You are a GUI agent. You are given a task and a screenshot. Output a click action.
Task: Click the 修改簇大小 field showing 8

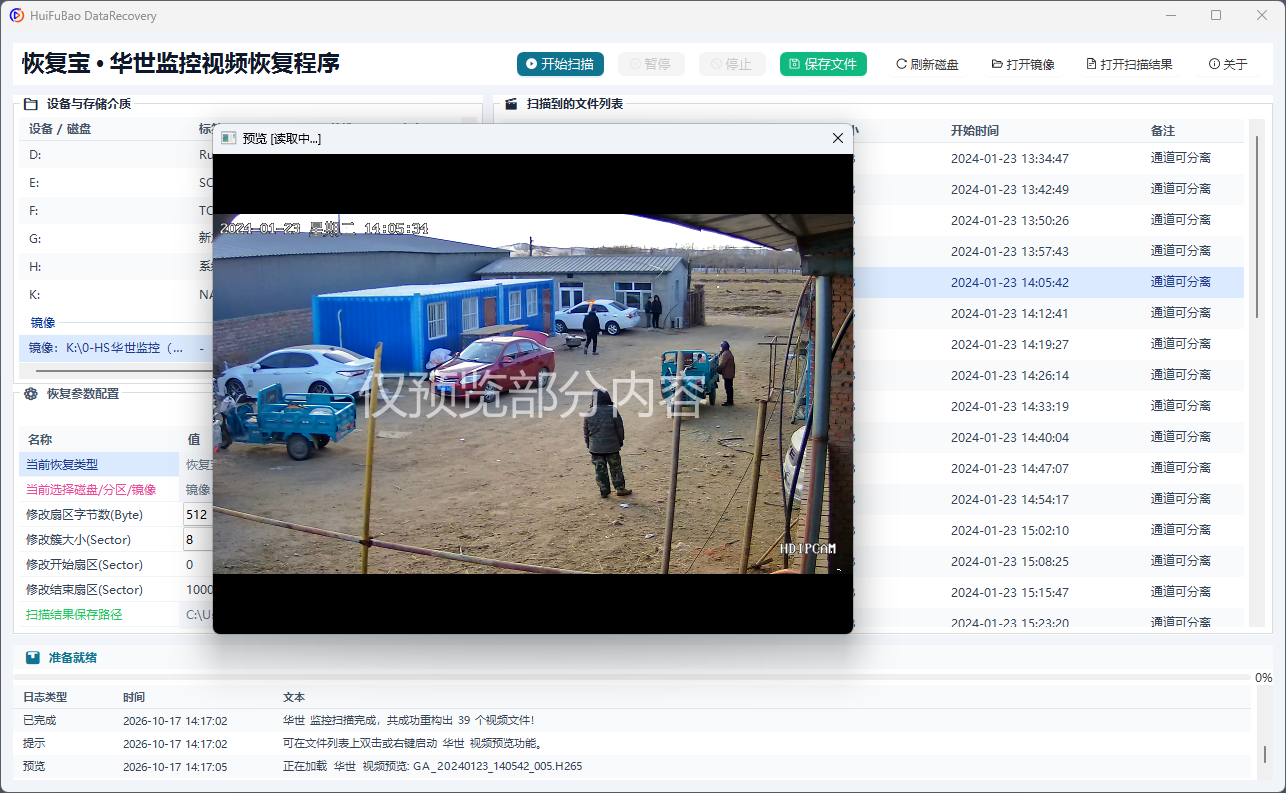coord(198,539)
